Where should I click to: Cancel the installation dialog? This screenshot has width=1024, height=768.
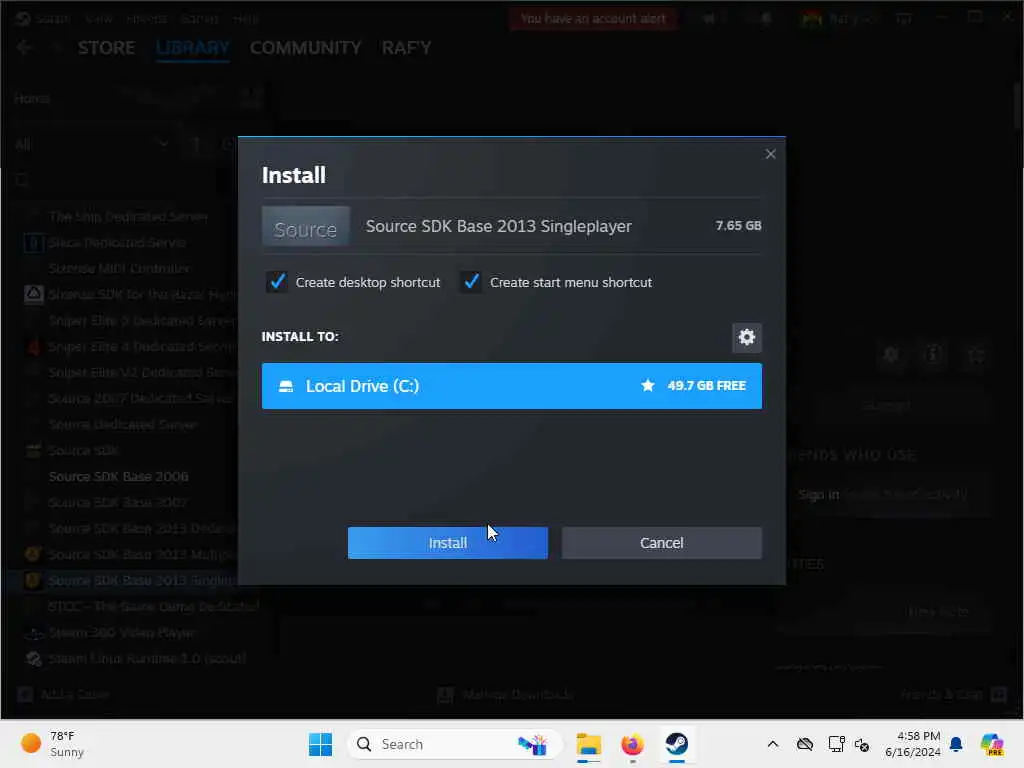(x=661, y=543)
